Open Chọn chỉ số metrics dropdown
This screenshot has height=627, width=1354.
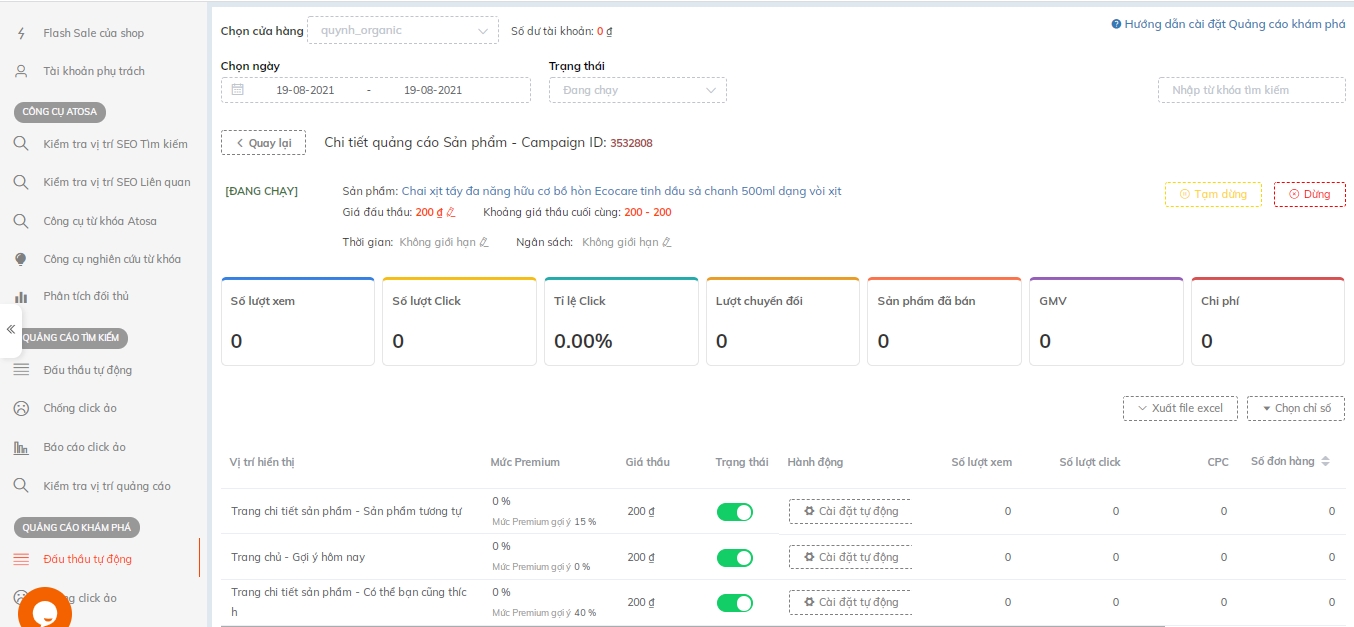click(1295, 408)
